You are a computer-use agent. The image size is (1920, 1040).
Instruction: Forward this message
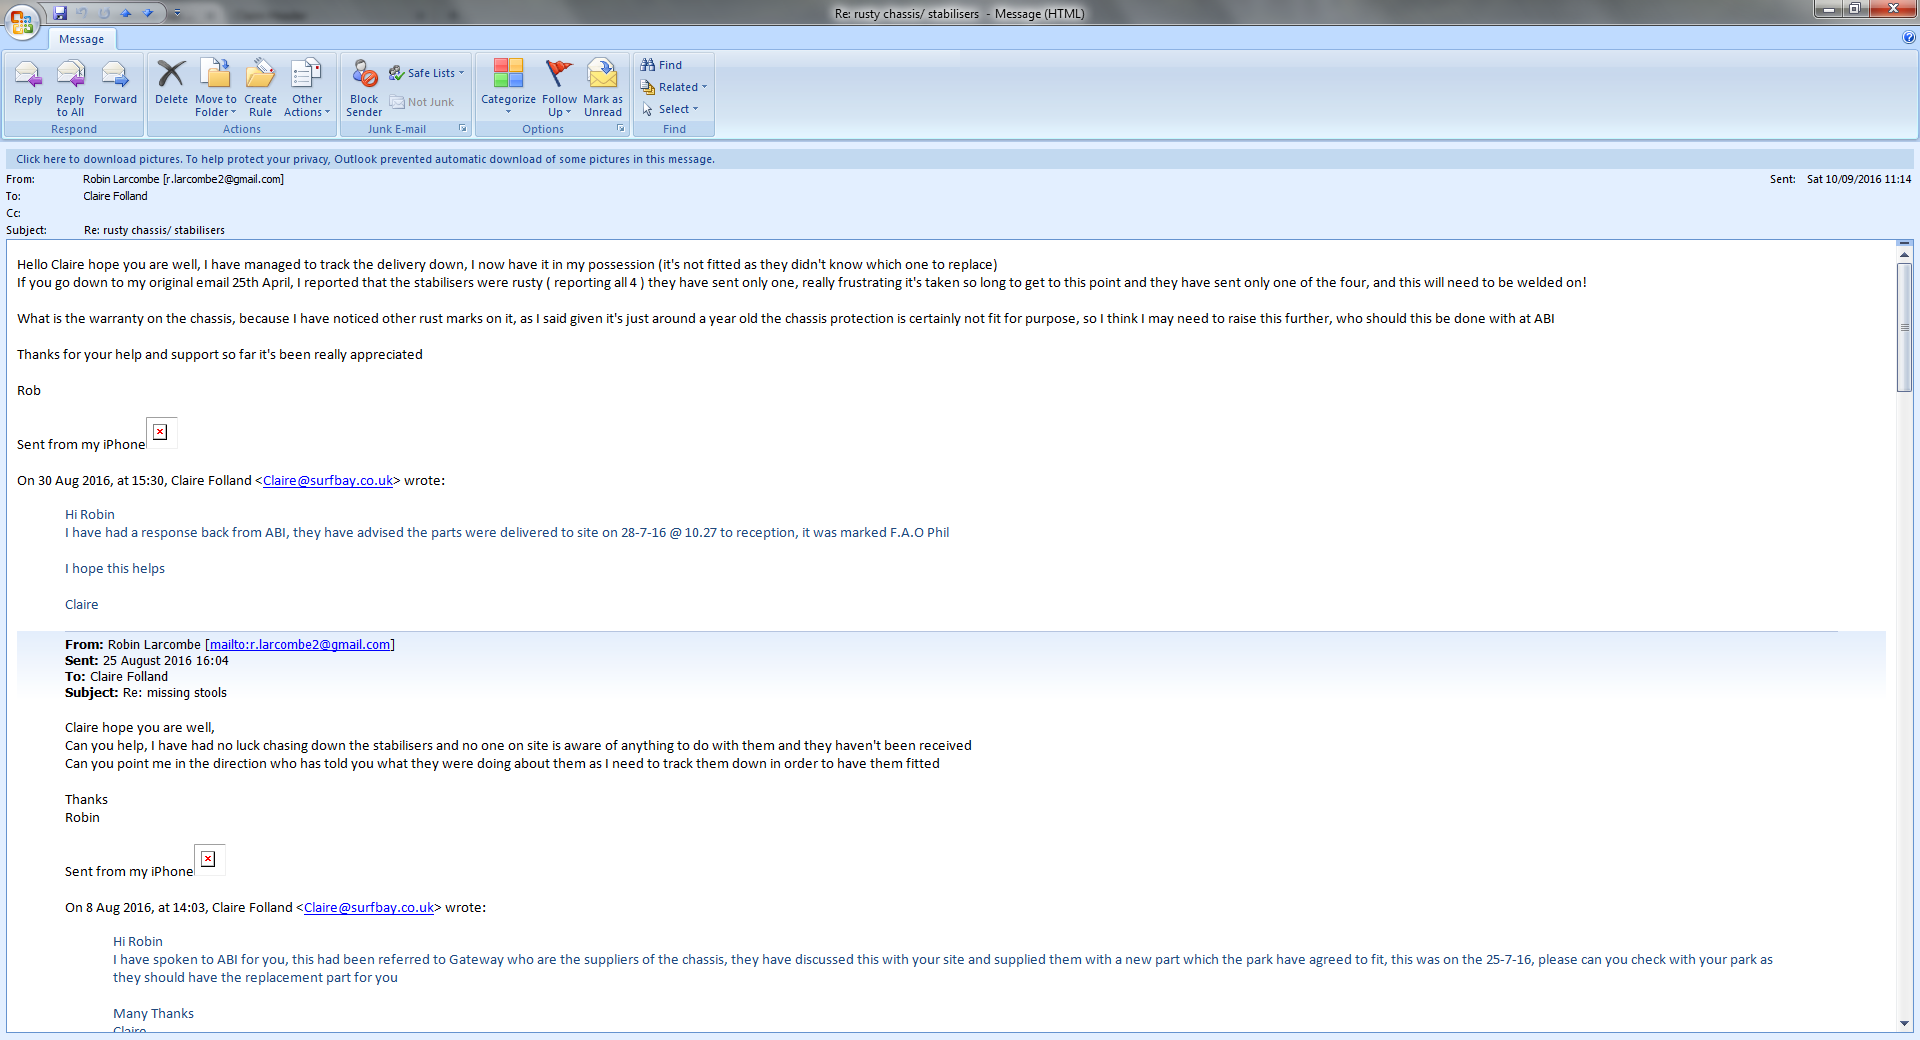tap(115, 84)
